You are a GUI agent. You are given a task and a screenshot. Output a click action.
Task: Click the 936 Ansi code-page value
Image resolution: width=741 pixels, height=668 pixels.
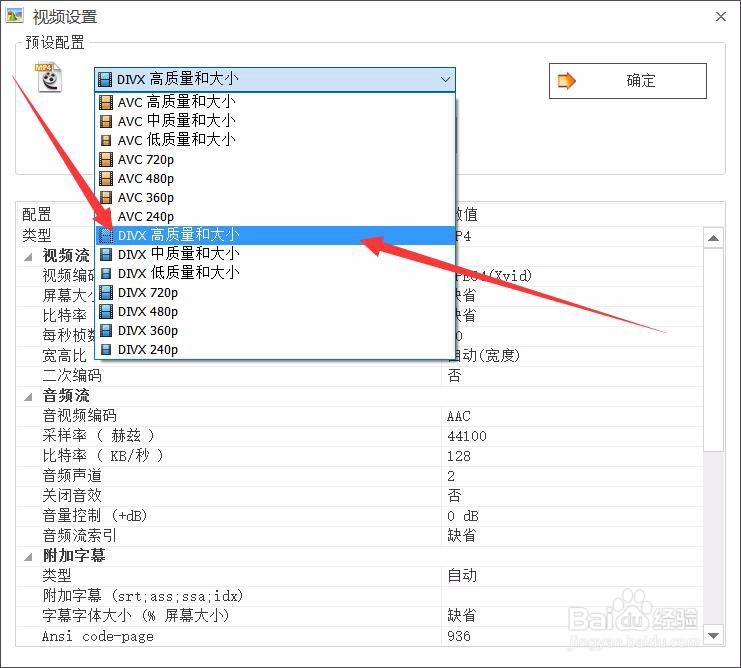[458, 636]
